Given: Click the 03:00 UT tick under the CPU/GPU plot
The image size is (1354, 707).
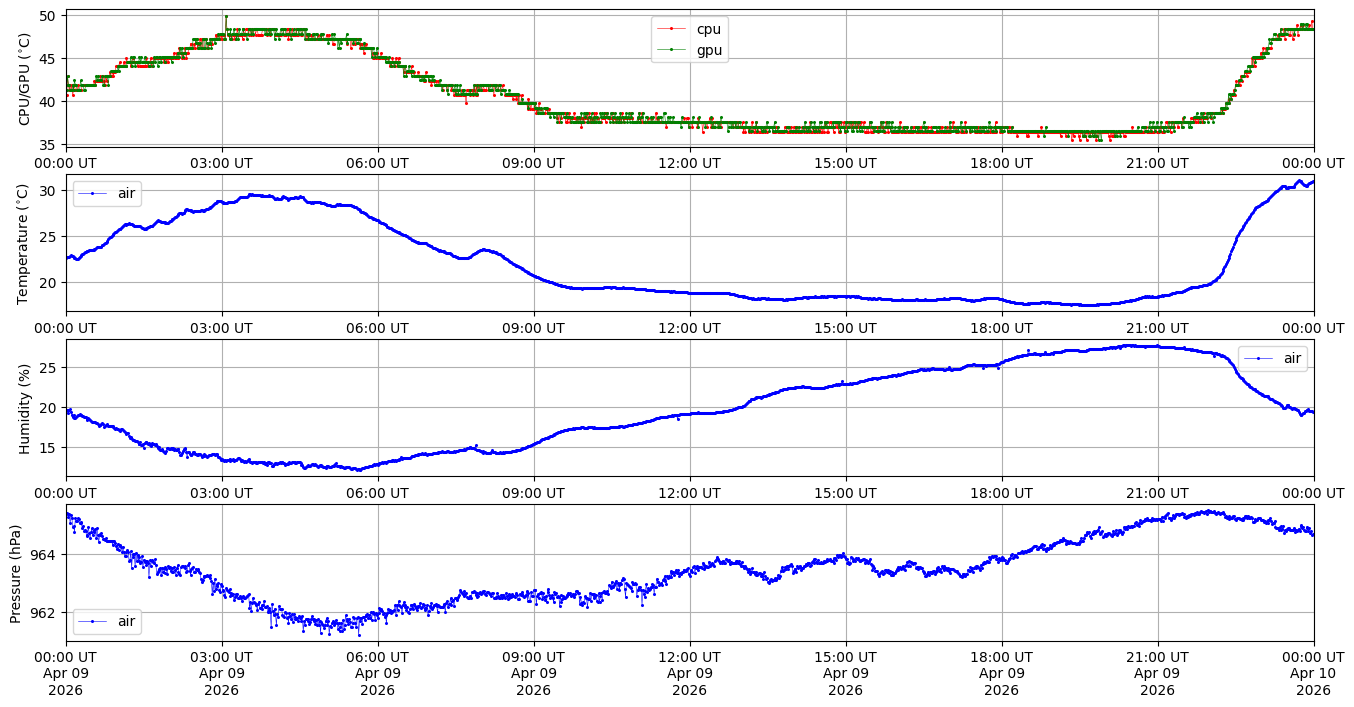Looking at the screenshot, I should [x=222, y=163].
